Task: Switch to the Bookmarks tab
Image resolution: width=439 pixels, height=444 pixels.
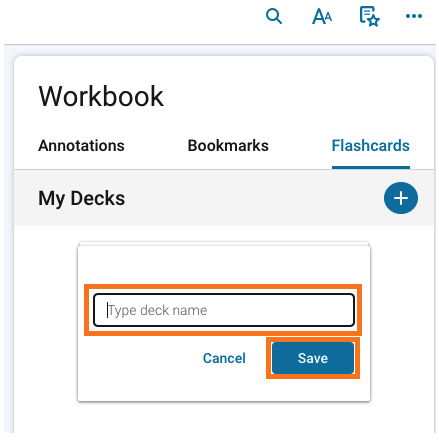Action: 228,146
